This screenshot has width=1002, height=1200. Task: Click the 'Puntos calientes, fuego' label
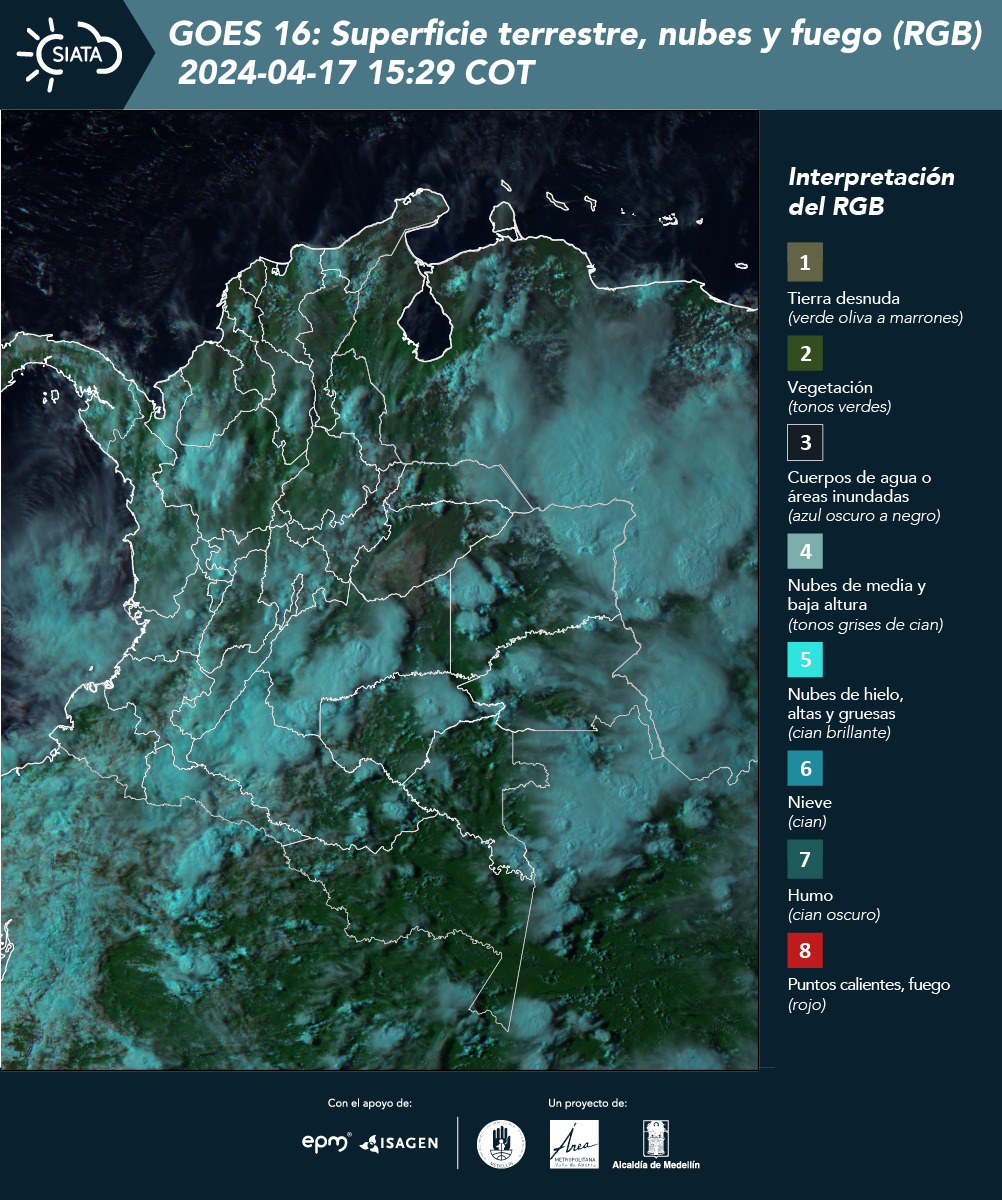869,984
